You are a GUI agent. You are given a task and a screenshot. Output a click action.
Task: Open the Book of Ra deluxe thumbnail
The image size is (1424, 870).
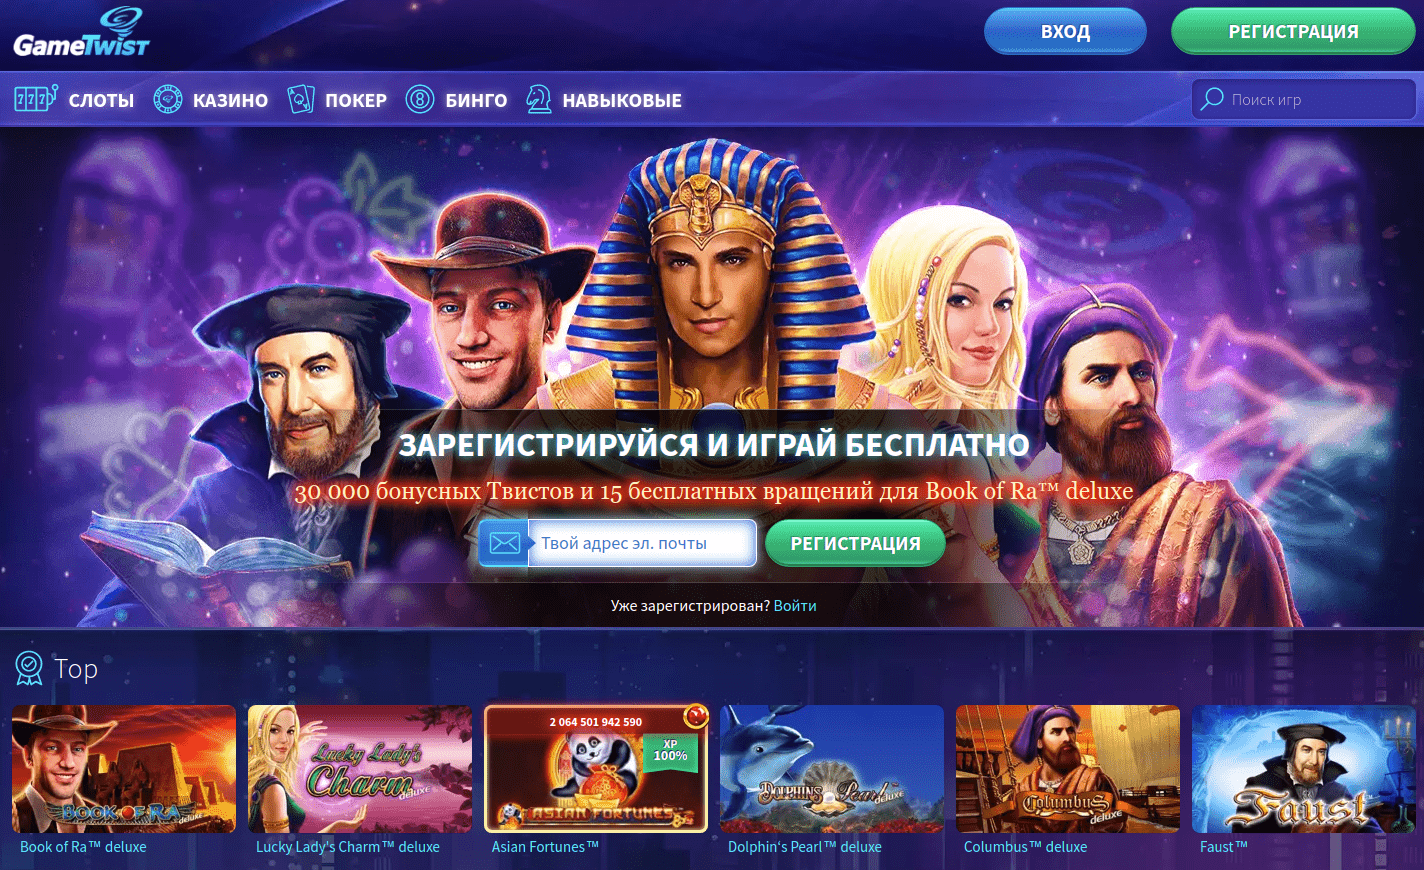[x=124, y=769]
